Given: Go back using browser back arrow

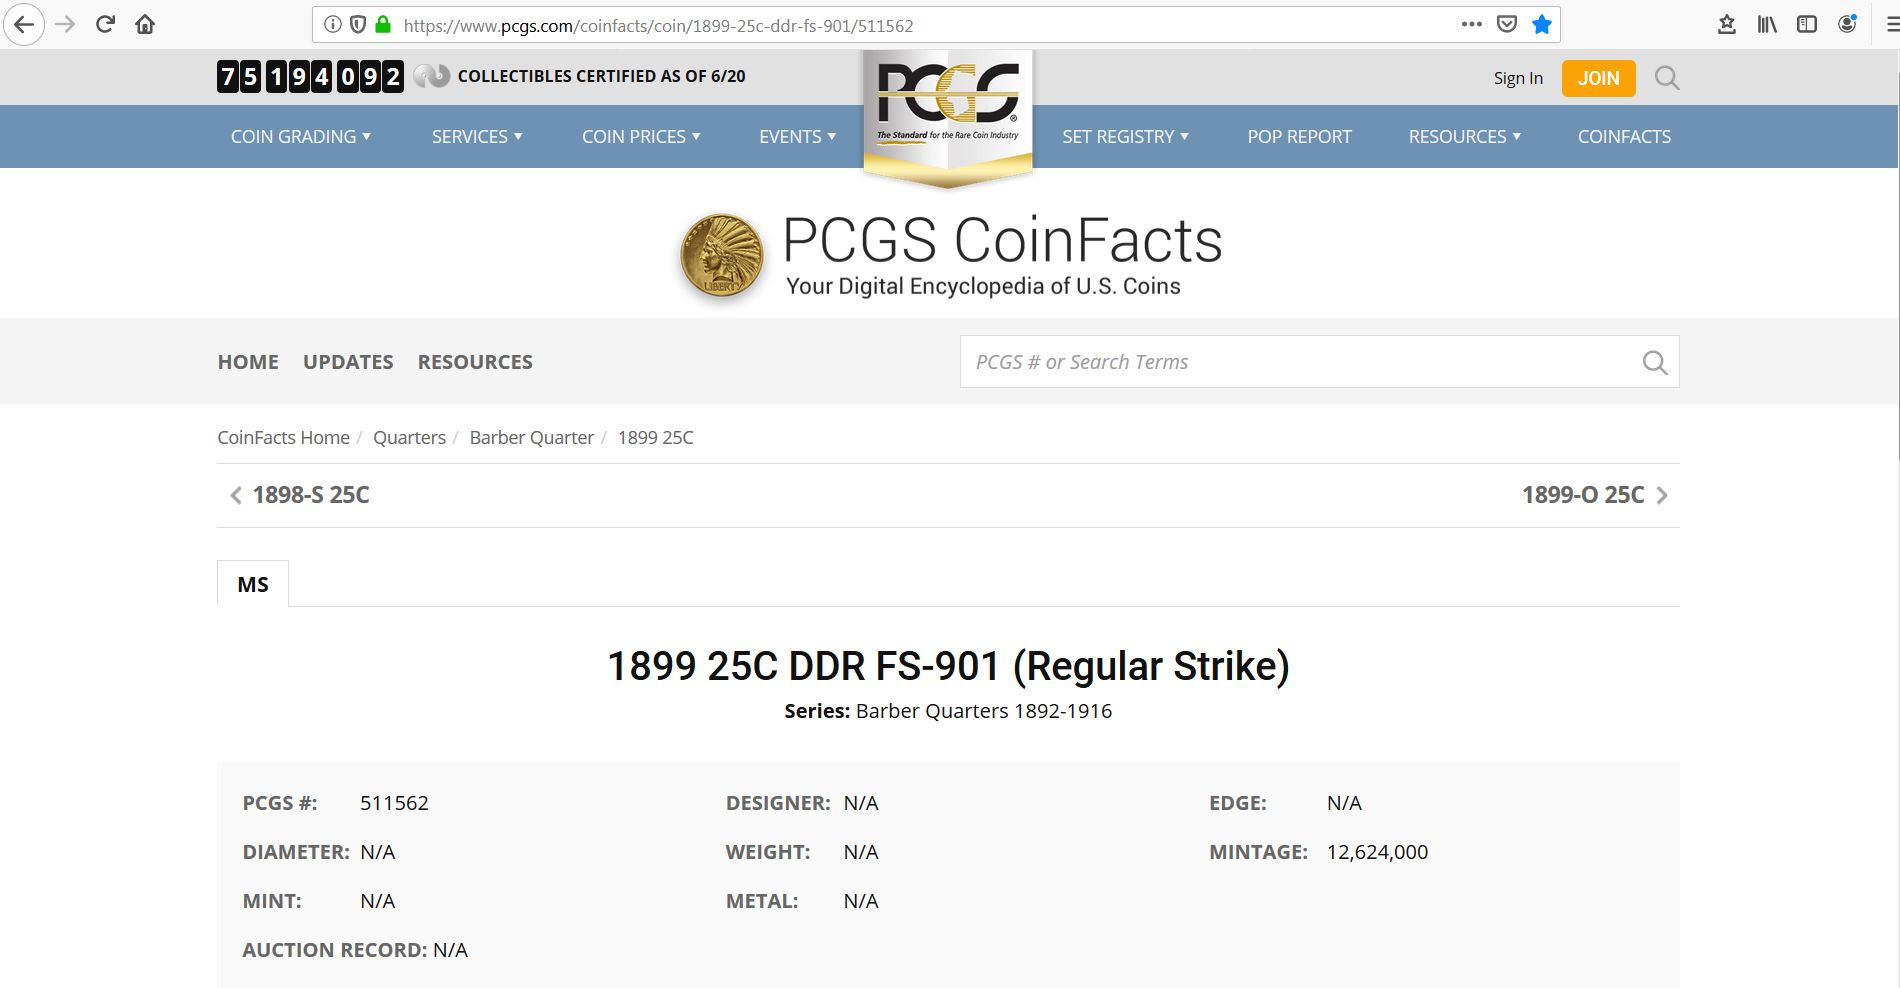Looking at the screenshot, I should [24, 25].
